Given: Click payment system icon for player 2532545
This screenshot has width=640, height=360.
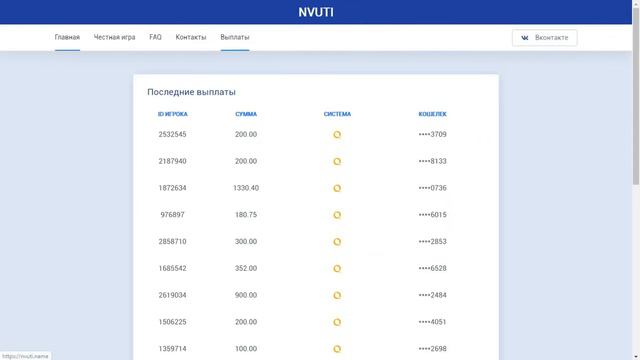Looking at the screenshot, I should tap(337, 135).
